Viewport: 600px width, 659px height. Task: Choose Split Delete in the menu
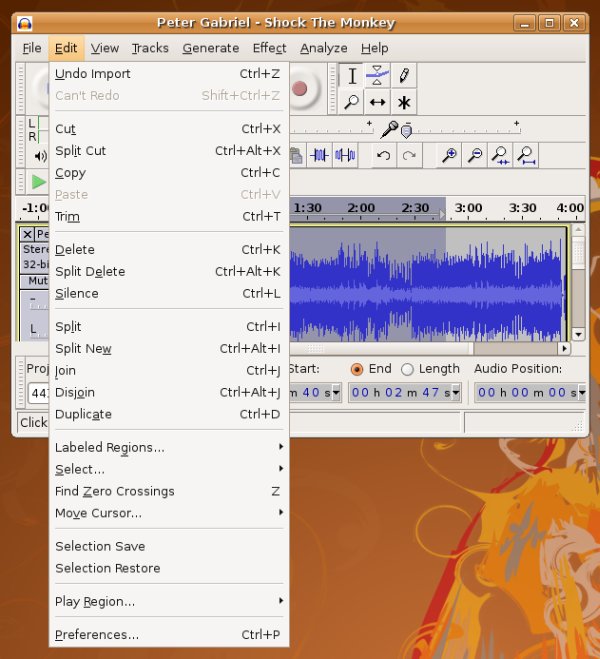pyautogui.click(x=168, y=271)
